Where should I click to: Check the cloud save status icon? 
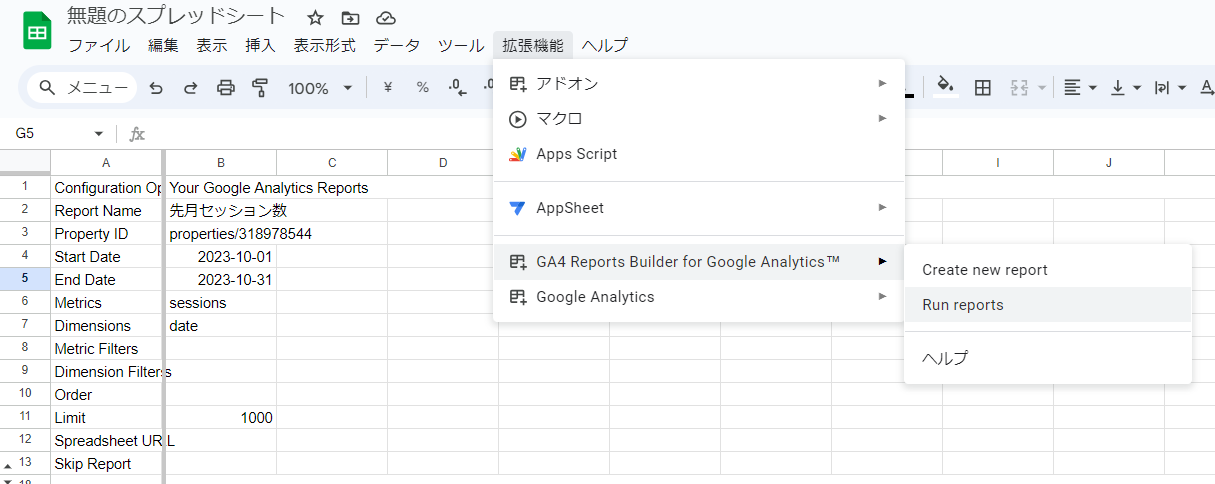[x=385, y=18]
